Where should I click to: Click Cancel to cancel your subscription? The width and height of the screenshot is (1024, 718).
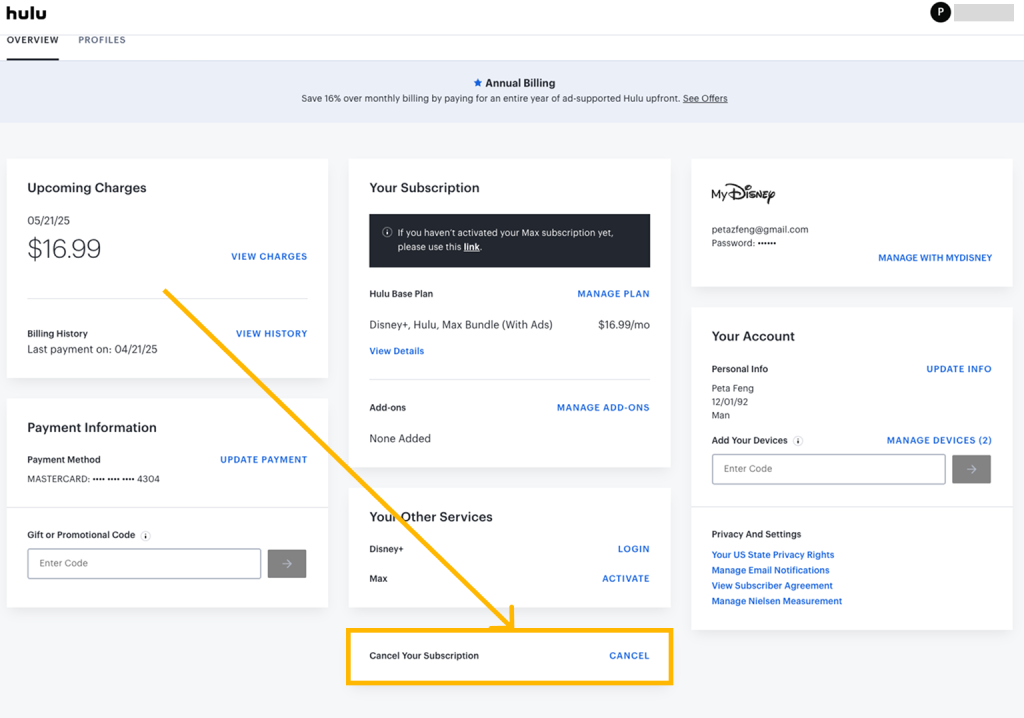[629, 656]
